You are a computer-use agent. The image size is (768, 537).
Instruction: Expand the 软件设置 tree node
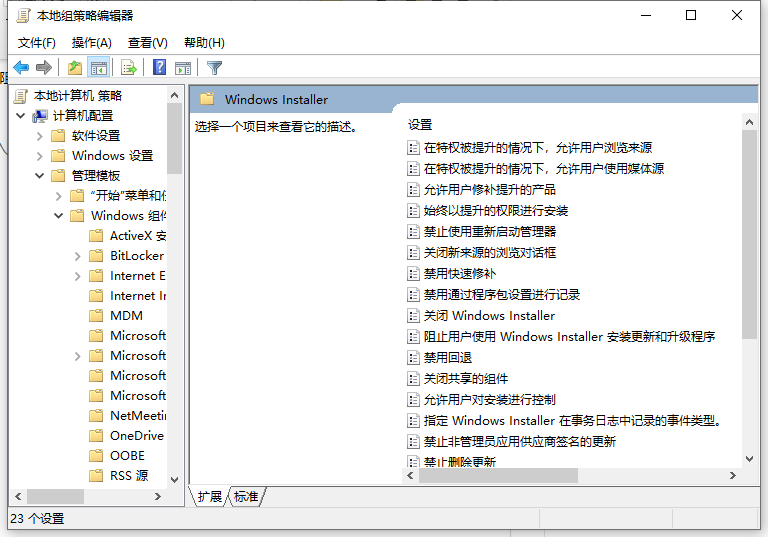pyautogui.click(x=40, y=136)
